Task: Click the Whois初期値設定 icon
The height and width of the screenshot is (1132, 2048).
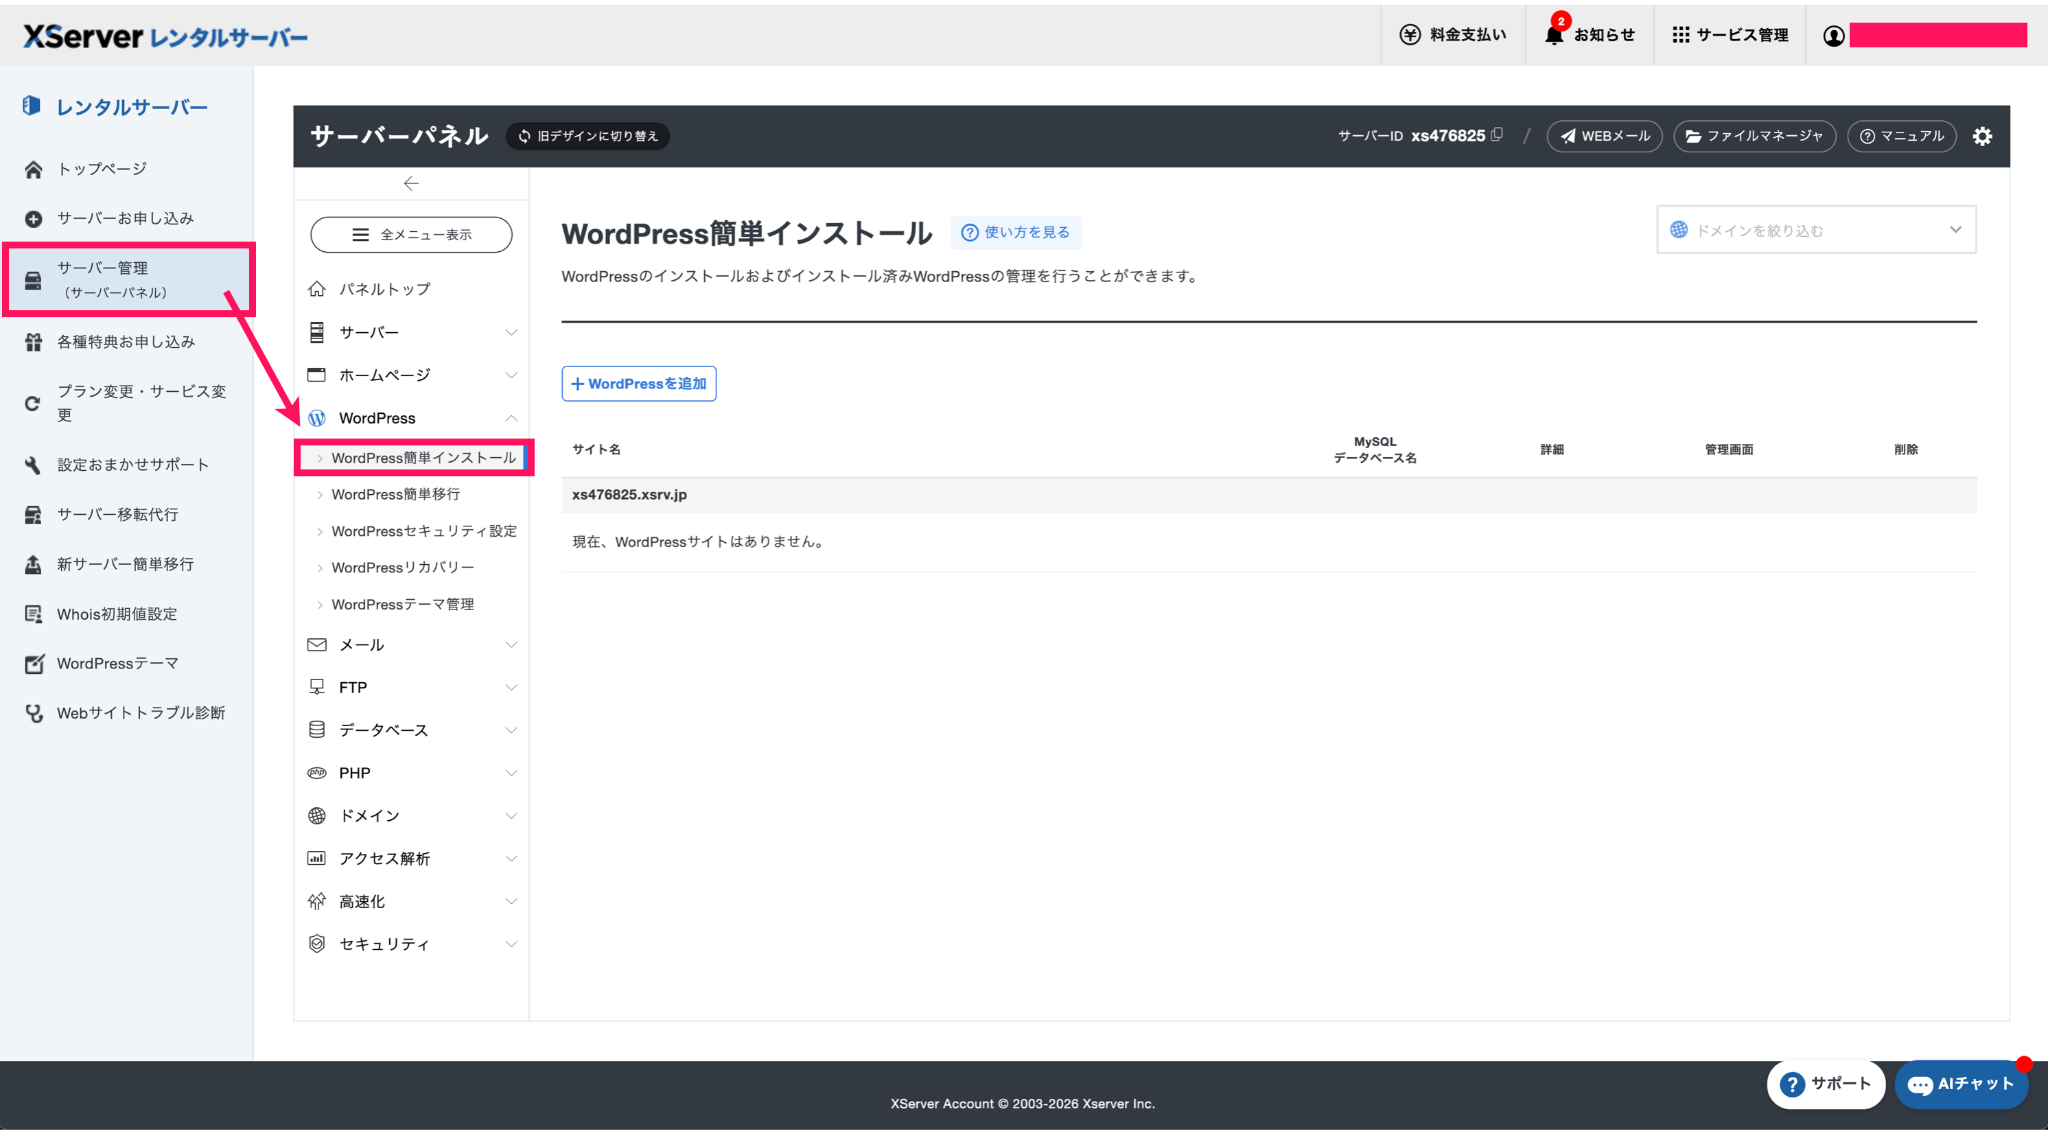Action: point(33,614)
